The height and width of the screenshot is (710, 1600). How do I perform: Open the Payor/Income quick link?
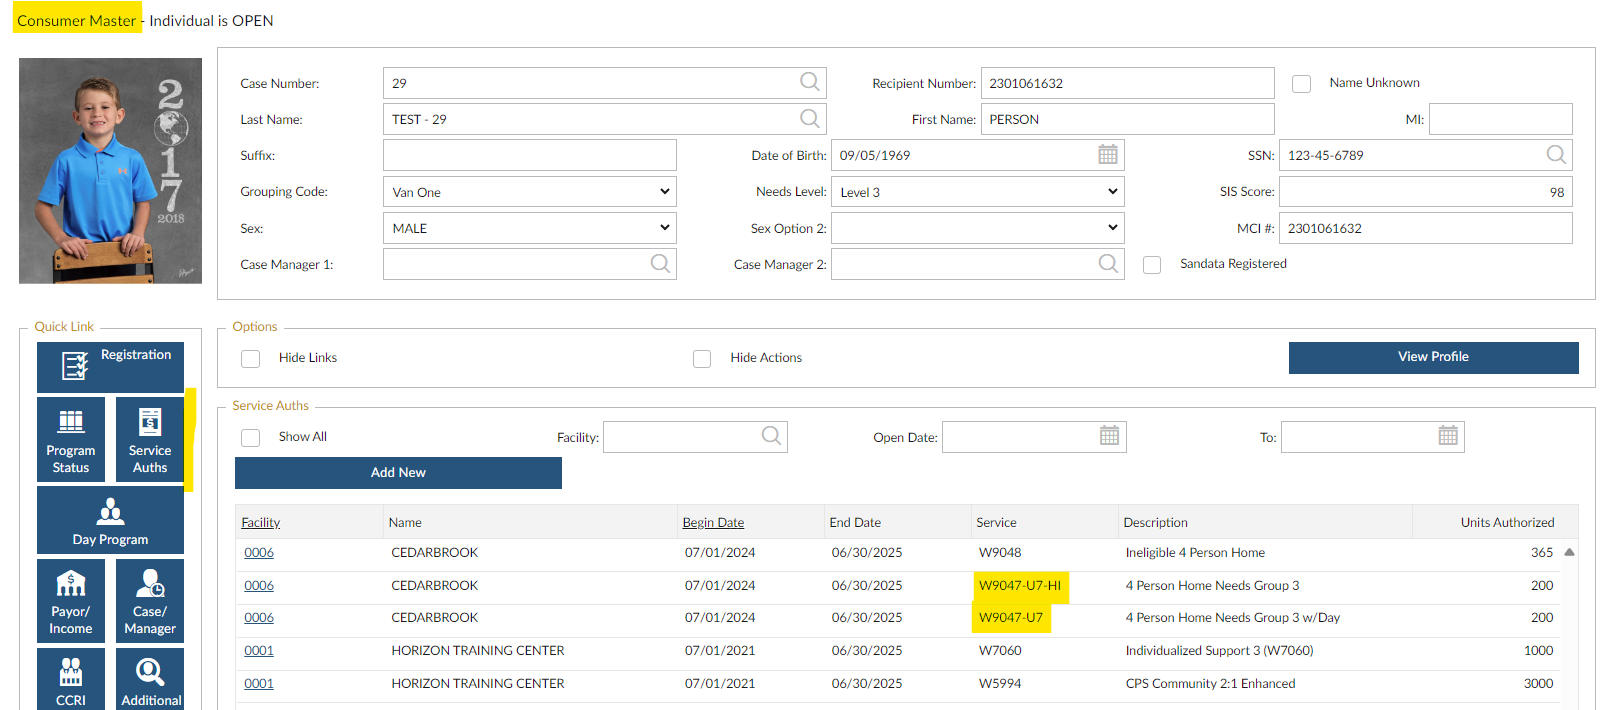[71, 600]
